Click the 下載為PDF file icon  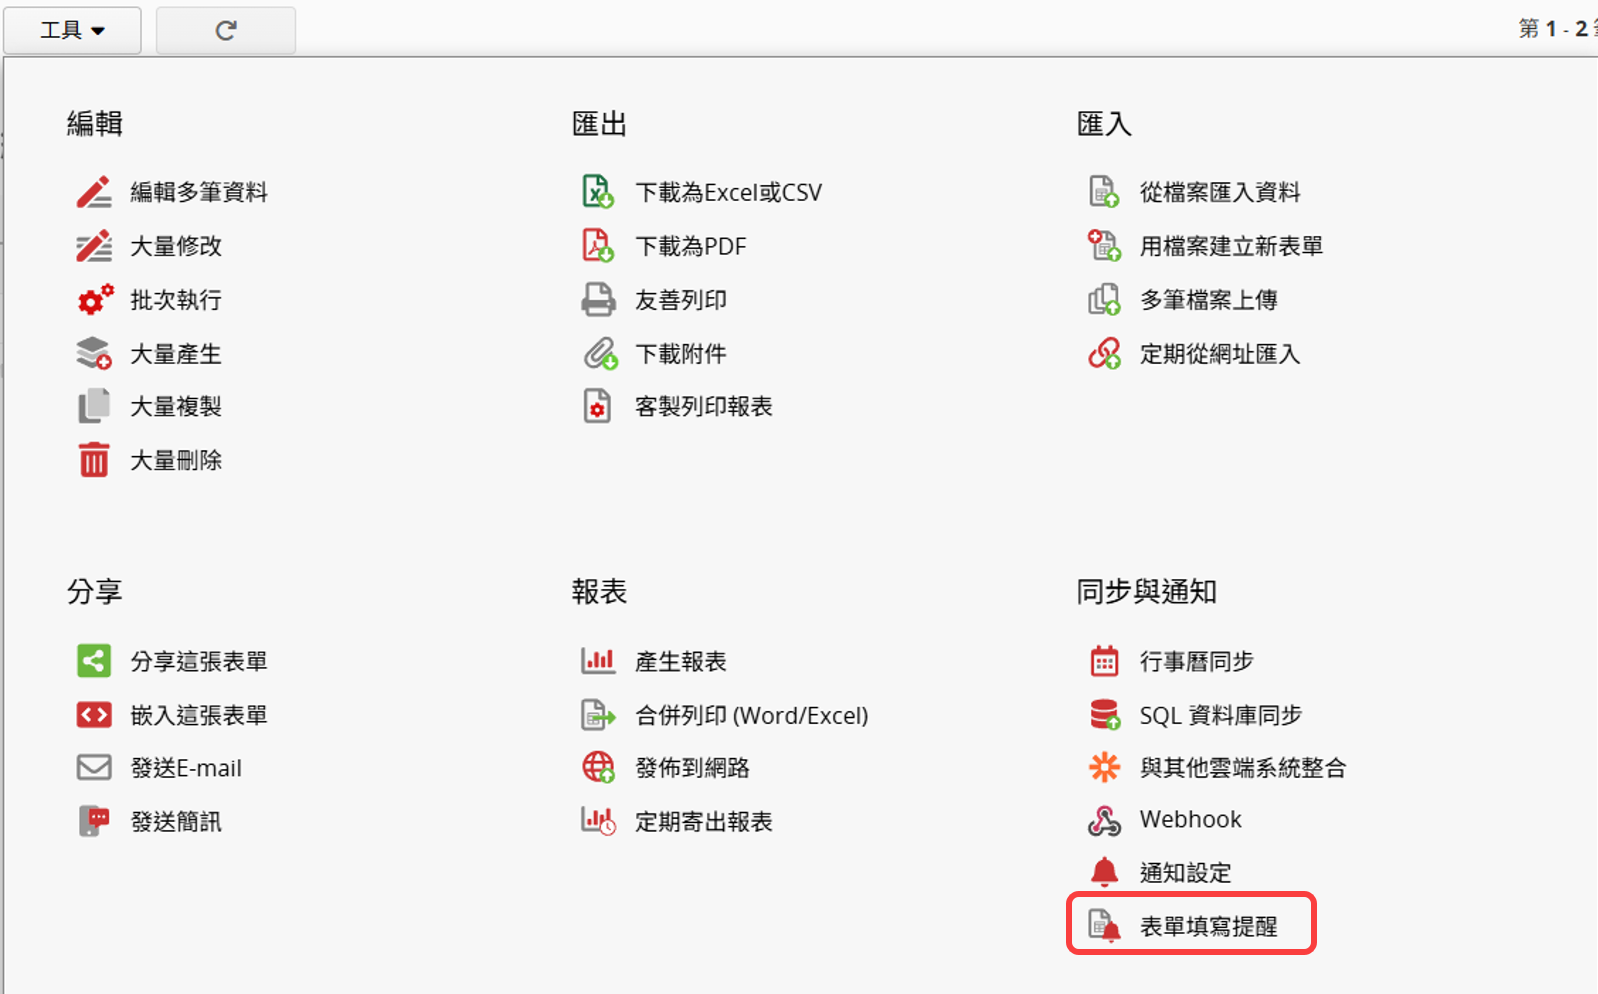click(598, 245)
